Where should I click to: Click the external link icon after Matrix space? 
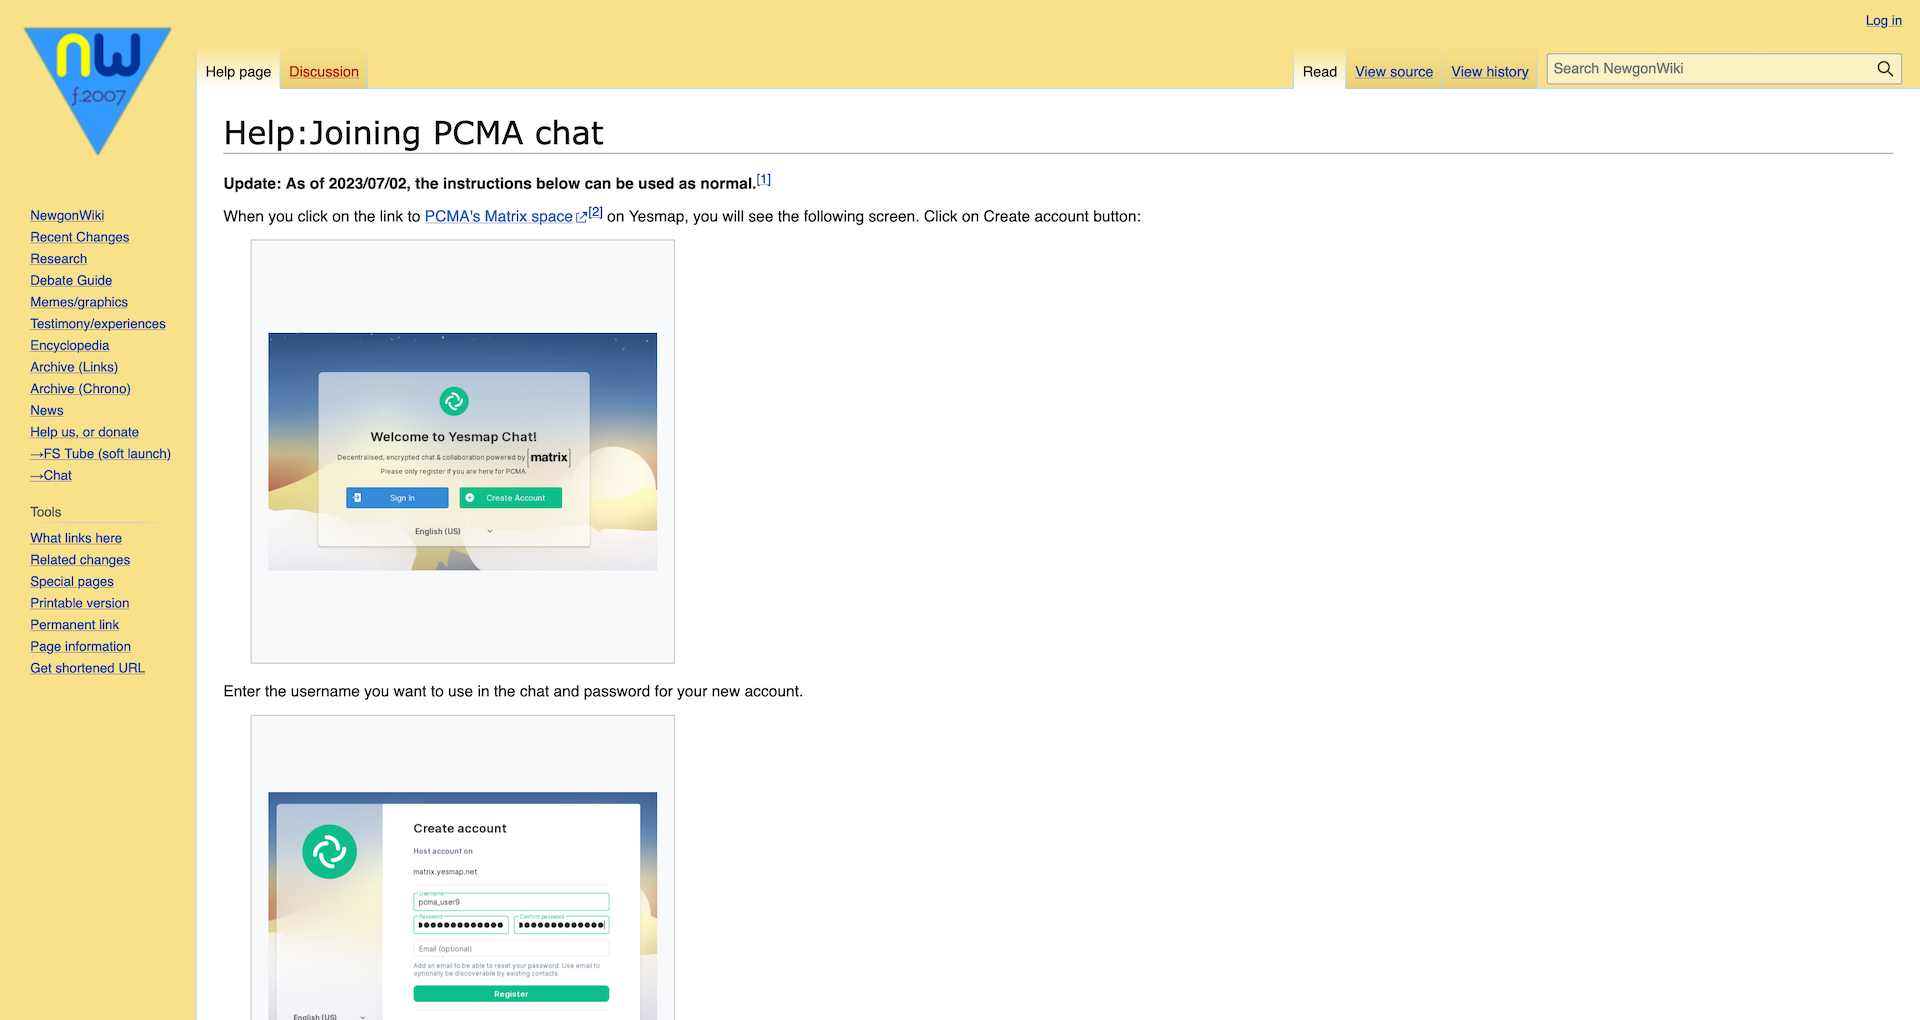point(581,217)
